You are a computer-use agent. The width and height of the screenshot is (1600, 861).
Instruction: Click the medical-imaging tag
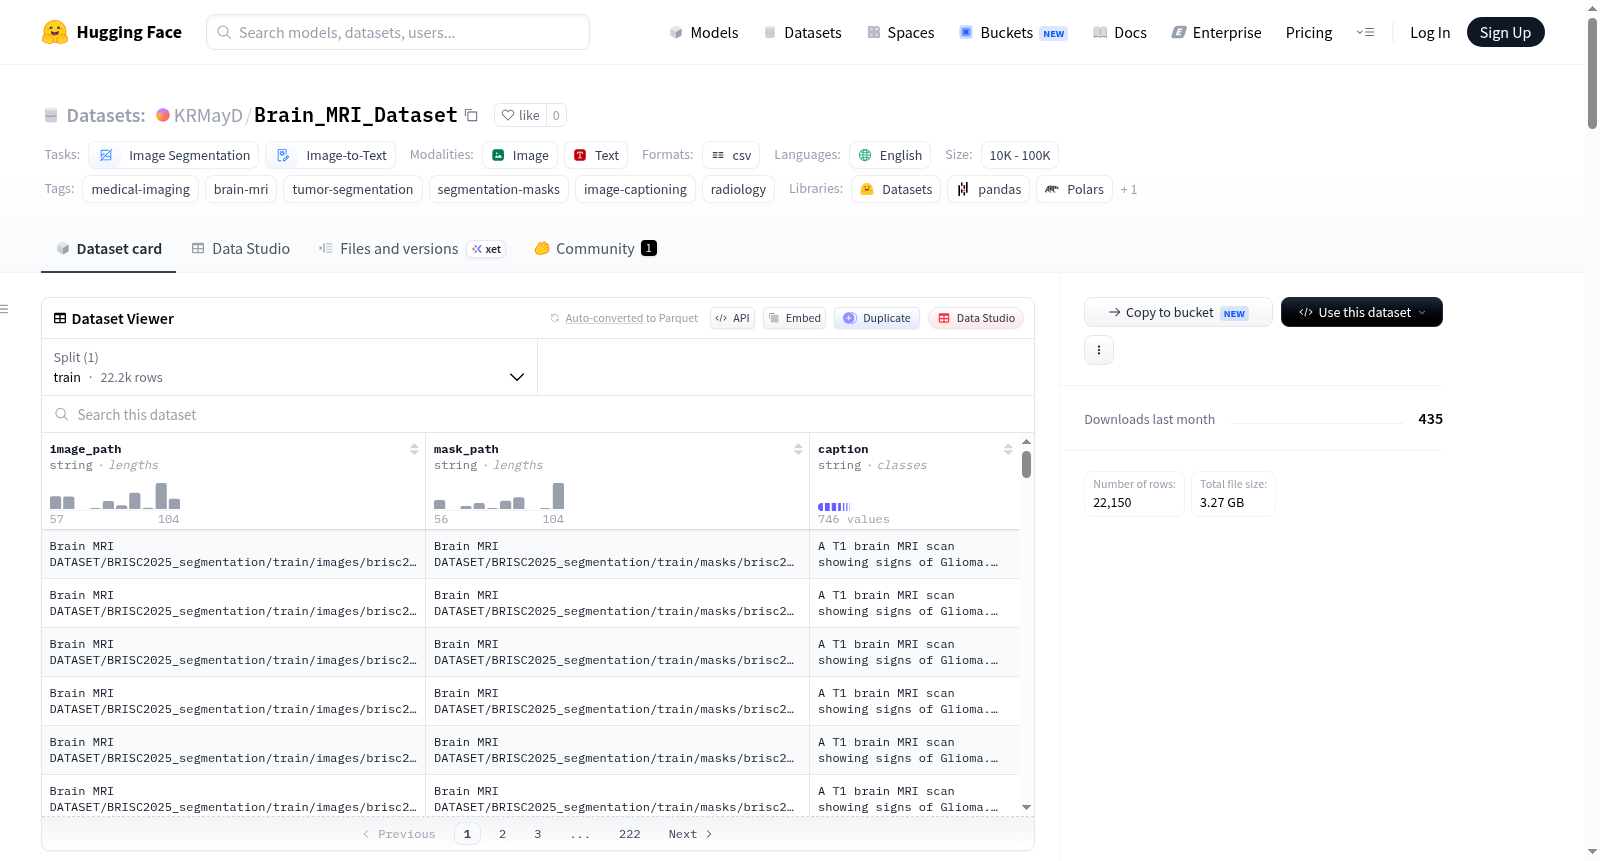click(140, 189)
